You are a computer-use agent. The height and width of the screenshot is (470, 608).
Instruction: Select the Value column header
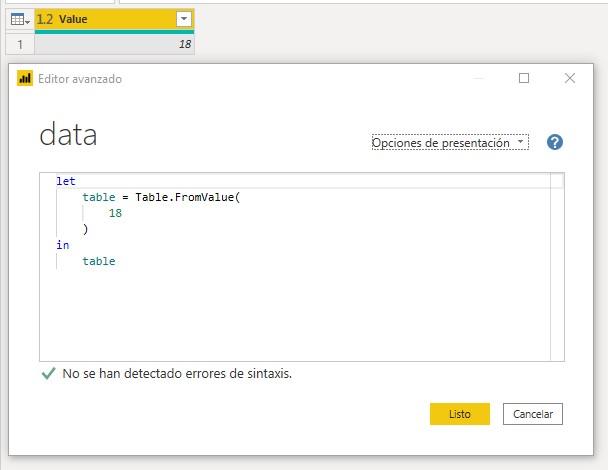click(110, 19)
